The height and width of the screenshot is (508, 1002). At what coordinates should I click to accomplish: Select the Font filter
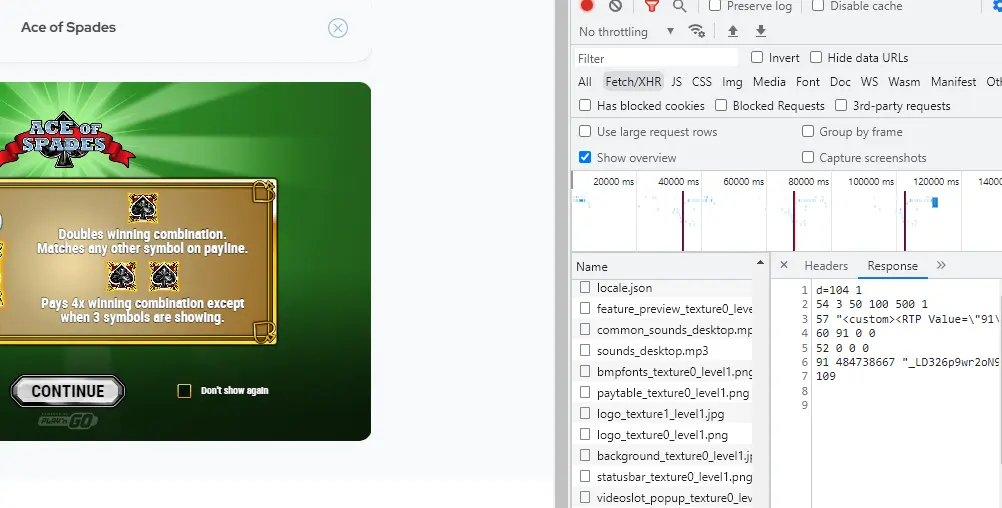pyautogui.click(x=808, y=82)
